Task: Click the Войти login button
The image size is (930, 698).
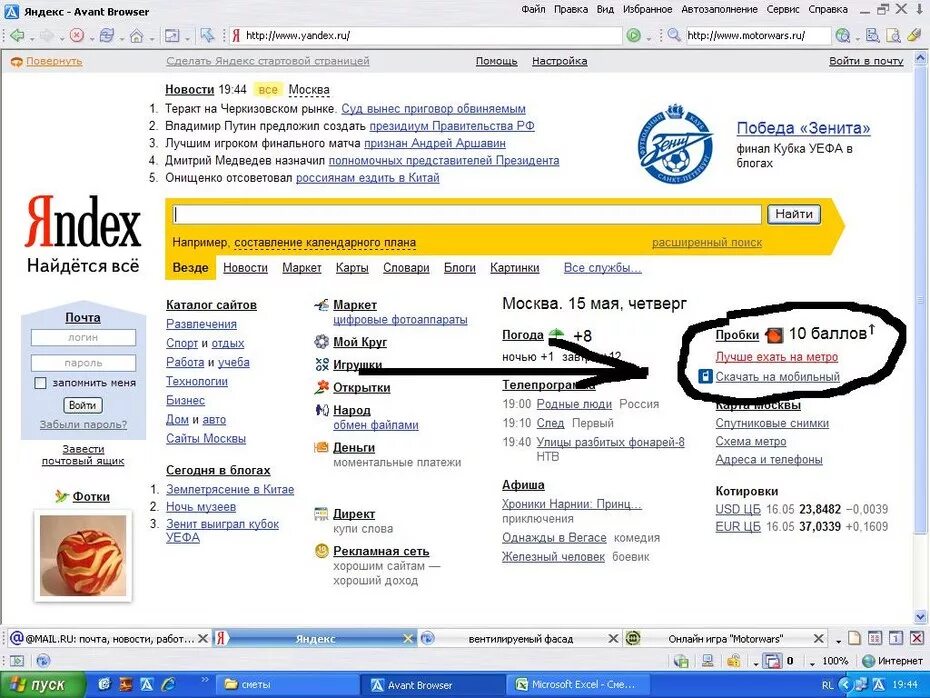Action: [82, 405]
